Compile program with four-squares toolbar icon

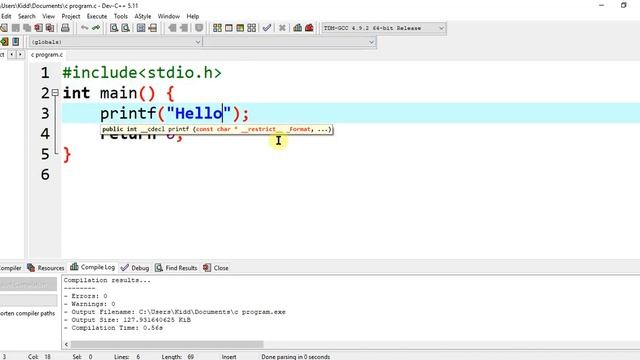point(218,28)
